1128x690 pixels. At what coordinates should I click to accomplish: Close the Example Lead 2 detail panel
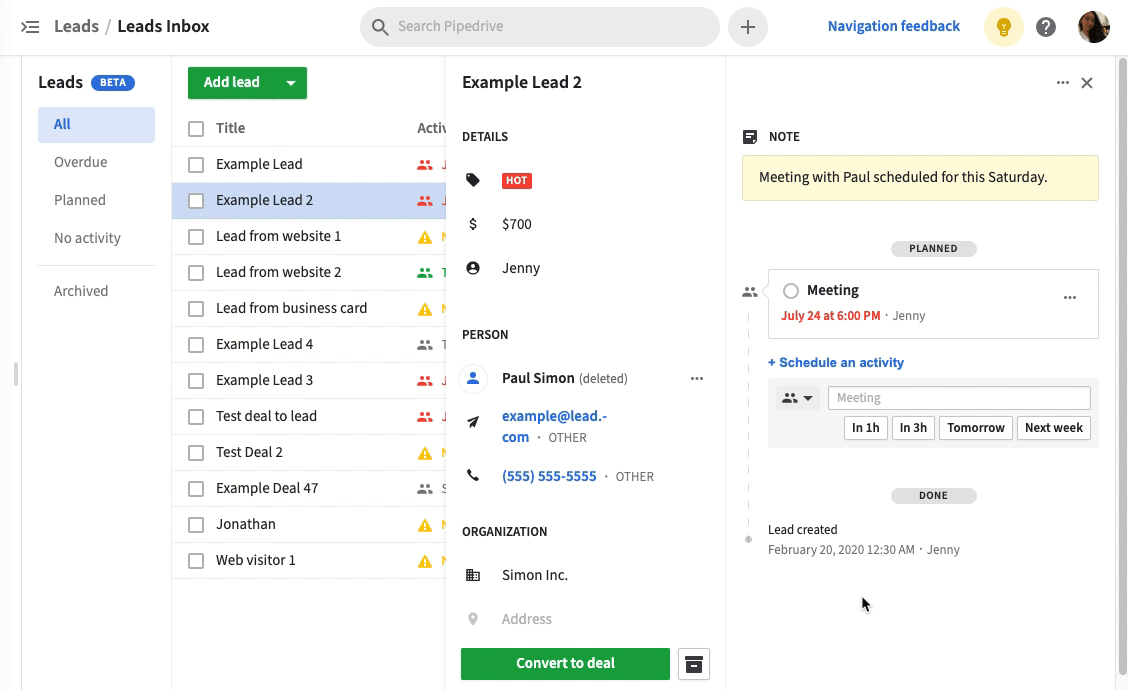1087,83
